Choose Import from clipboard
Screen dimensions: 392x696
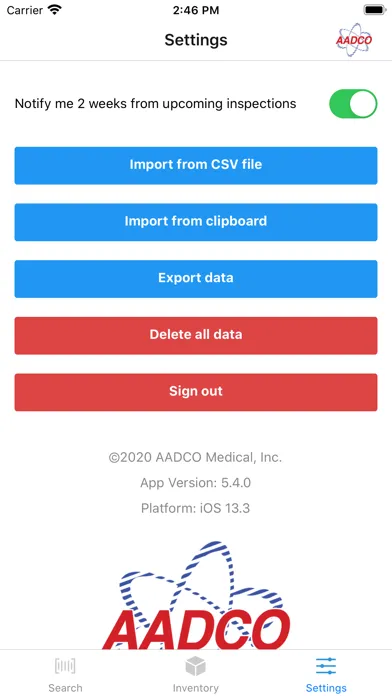pos(196,222)
